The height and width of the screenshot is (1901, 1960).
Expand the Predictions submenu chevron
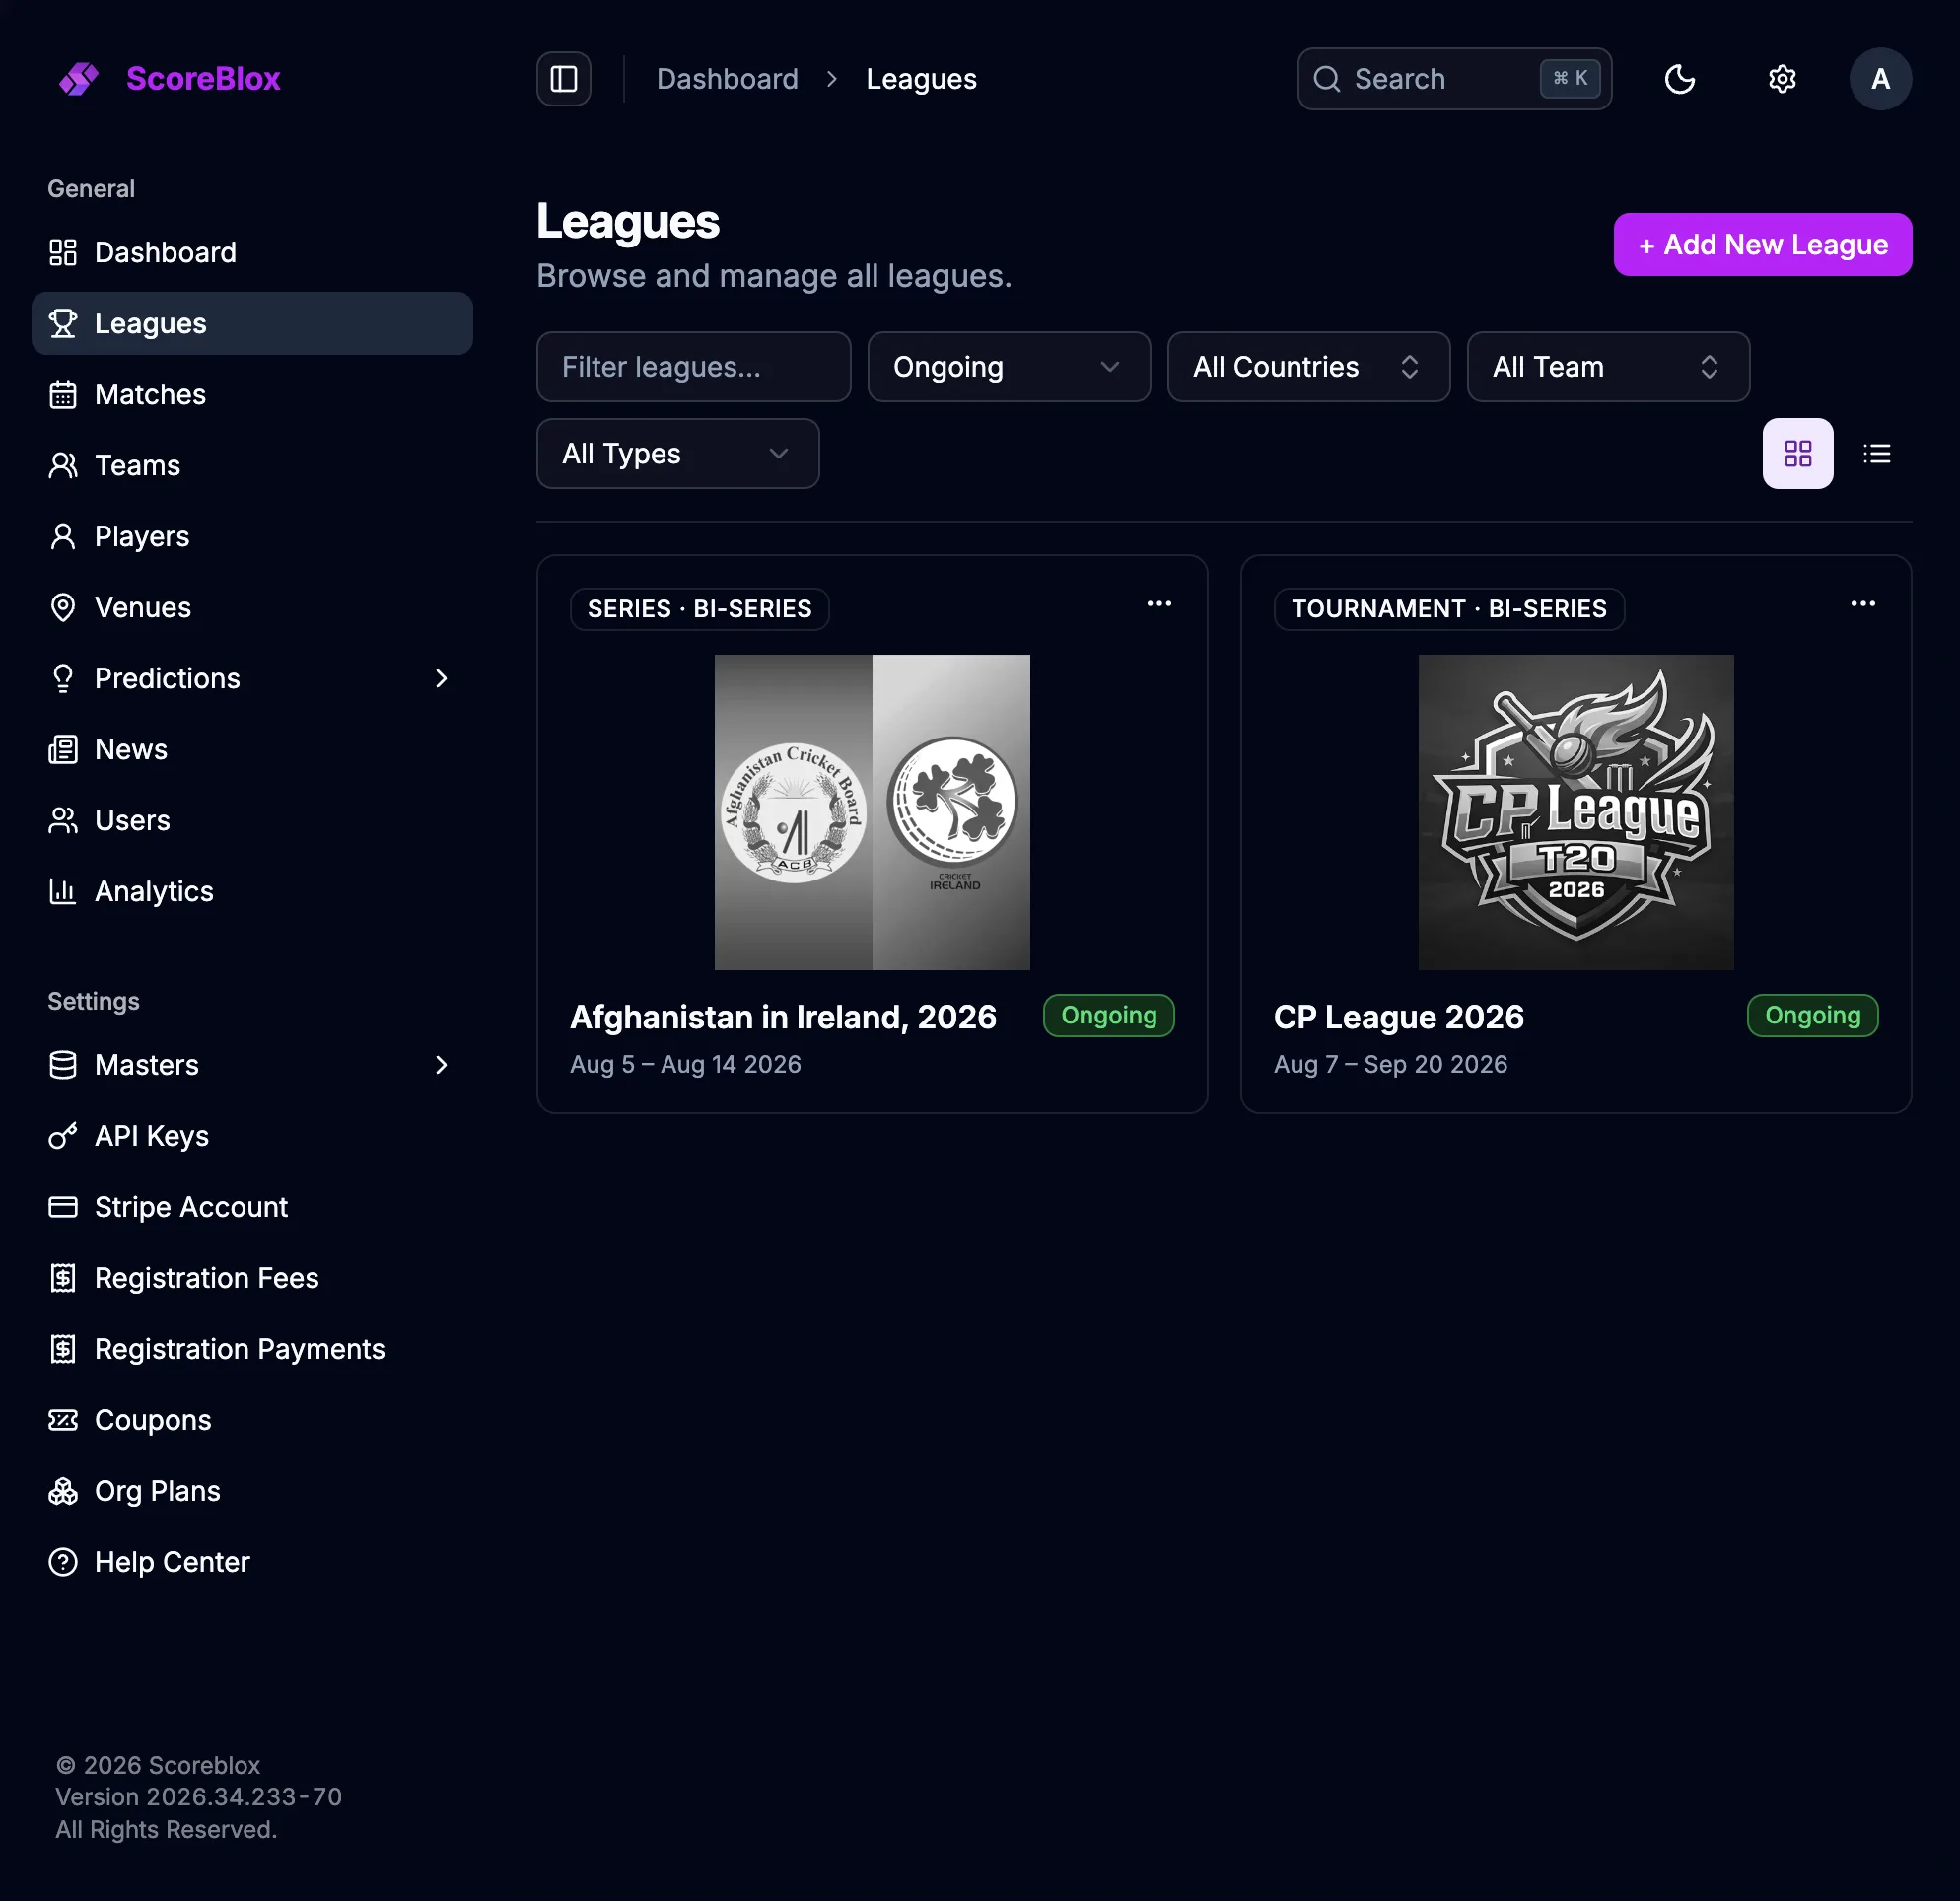point(442,678)
